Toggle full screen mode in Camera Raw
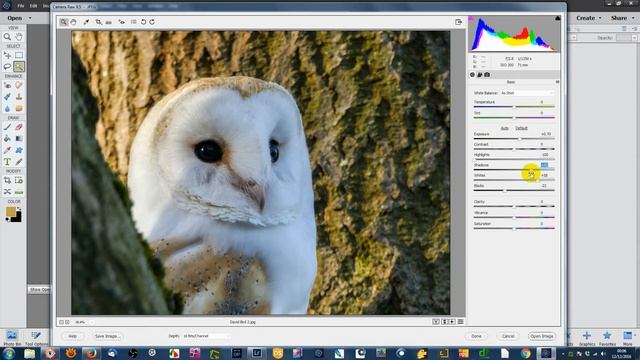640x360 pixels. (458, 22)
